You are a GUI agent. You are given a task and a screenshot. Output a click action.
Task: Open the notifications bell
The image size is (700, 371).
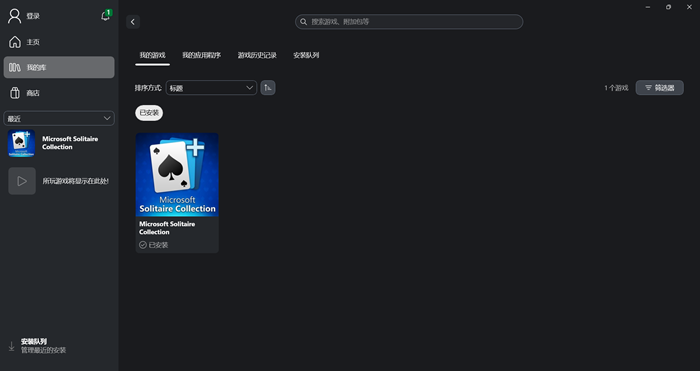tap(105, 16)
